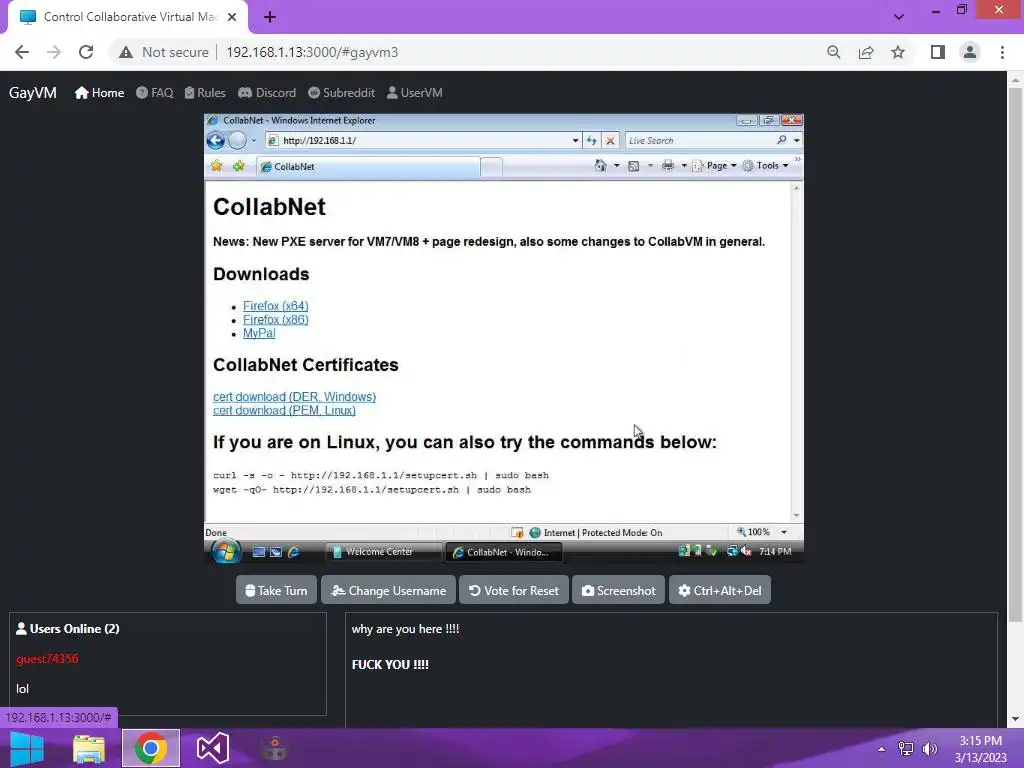
Task: Expand the IE 100% zoom dropdown
Action: click(784, 532)
